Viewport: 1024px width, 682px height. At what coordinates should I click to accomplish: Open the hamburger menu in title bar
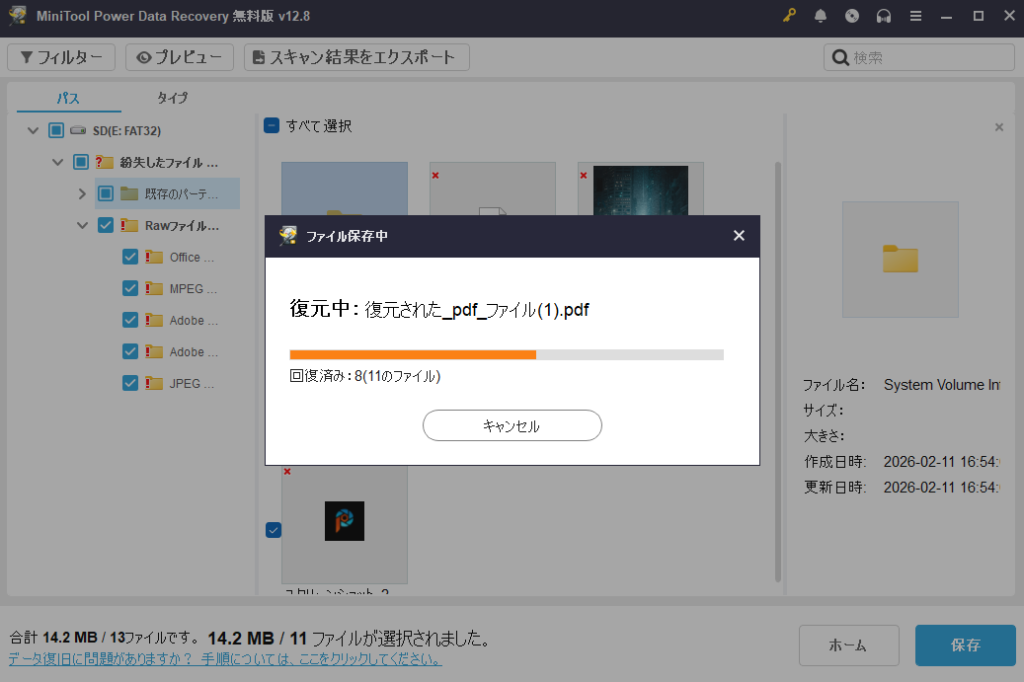click(916, 16)
